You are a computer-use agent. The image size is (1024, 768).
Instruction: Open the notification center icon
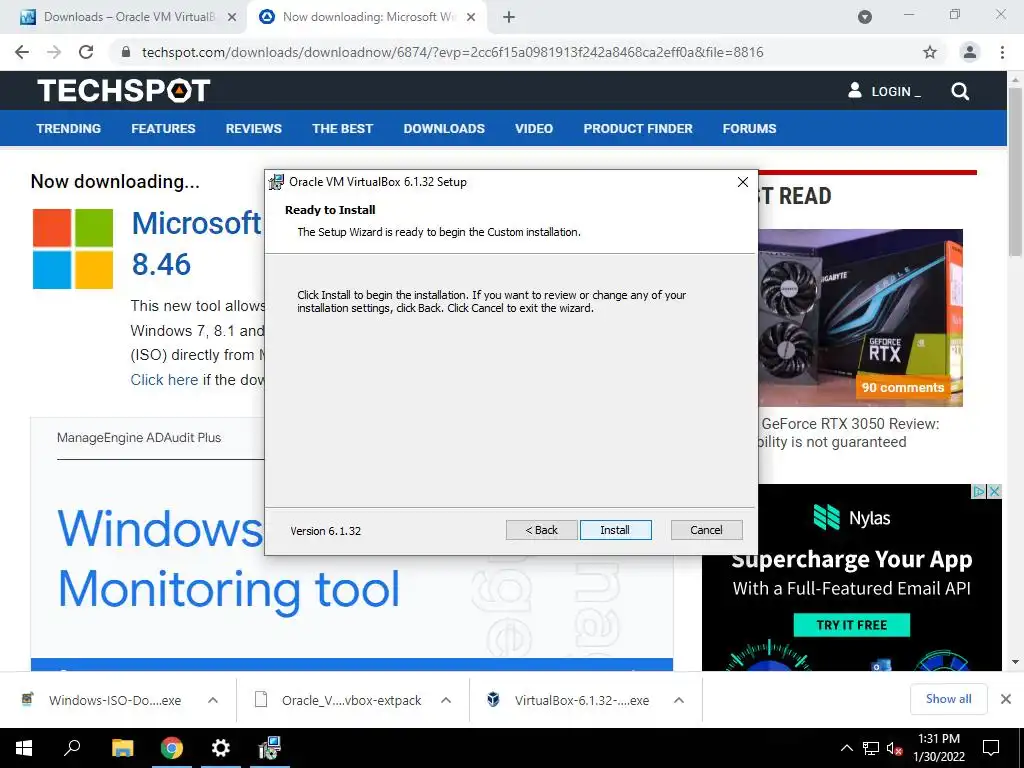pos(991,748)
